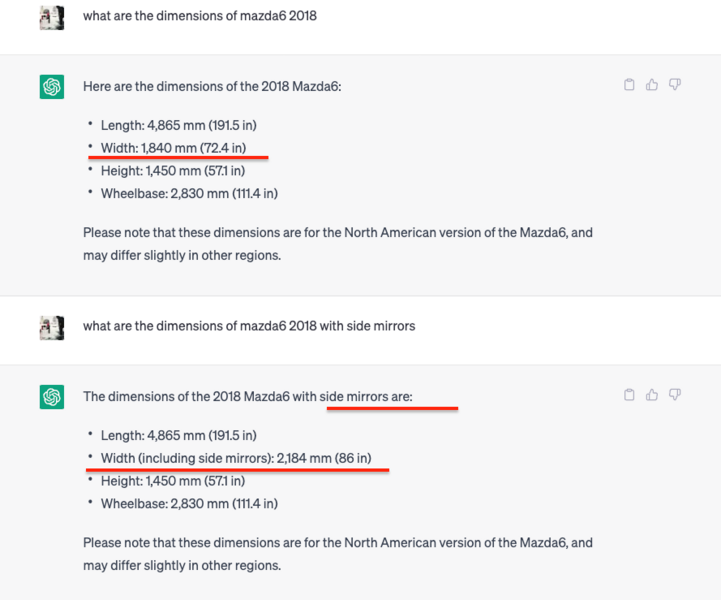Screen dimensions: 721x600
Task: Click the user avatar on the first question
Action: pyautogui.click(x=52, y=17)
